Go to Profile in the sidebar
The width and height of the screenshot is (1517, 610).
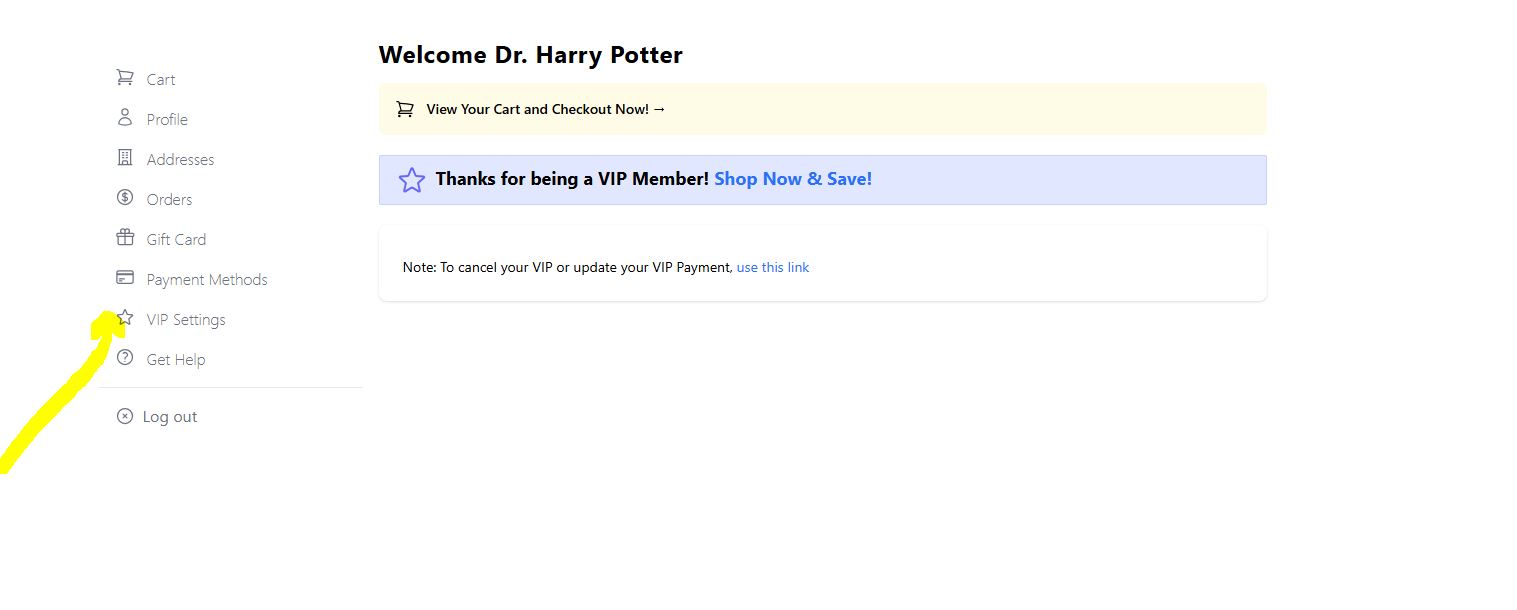point(167,120)
